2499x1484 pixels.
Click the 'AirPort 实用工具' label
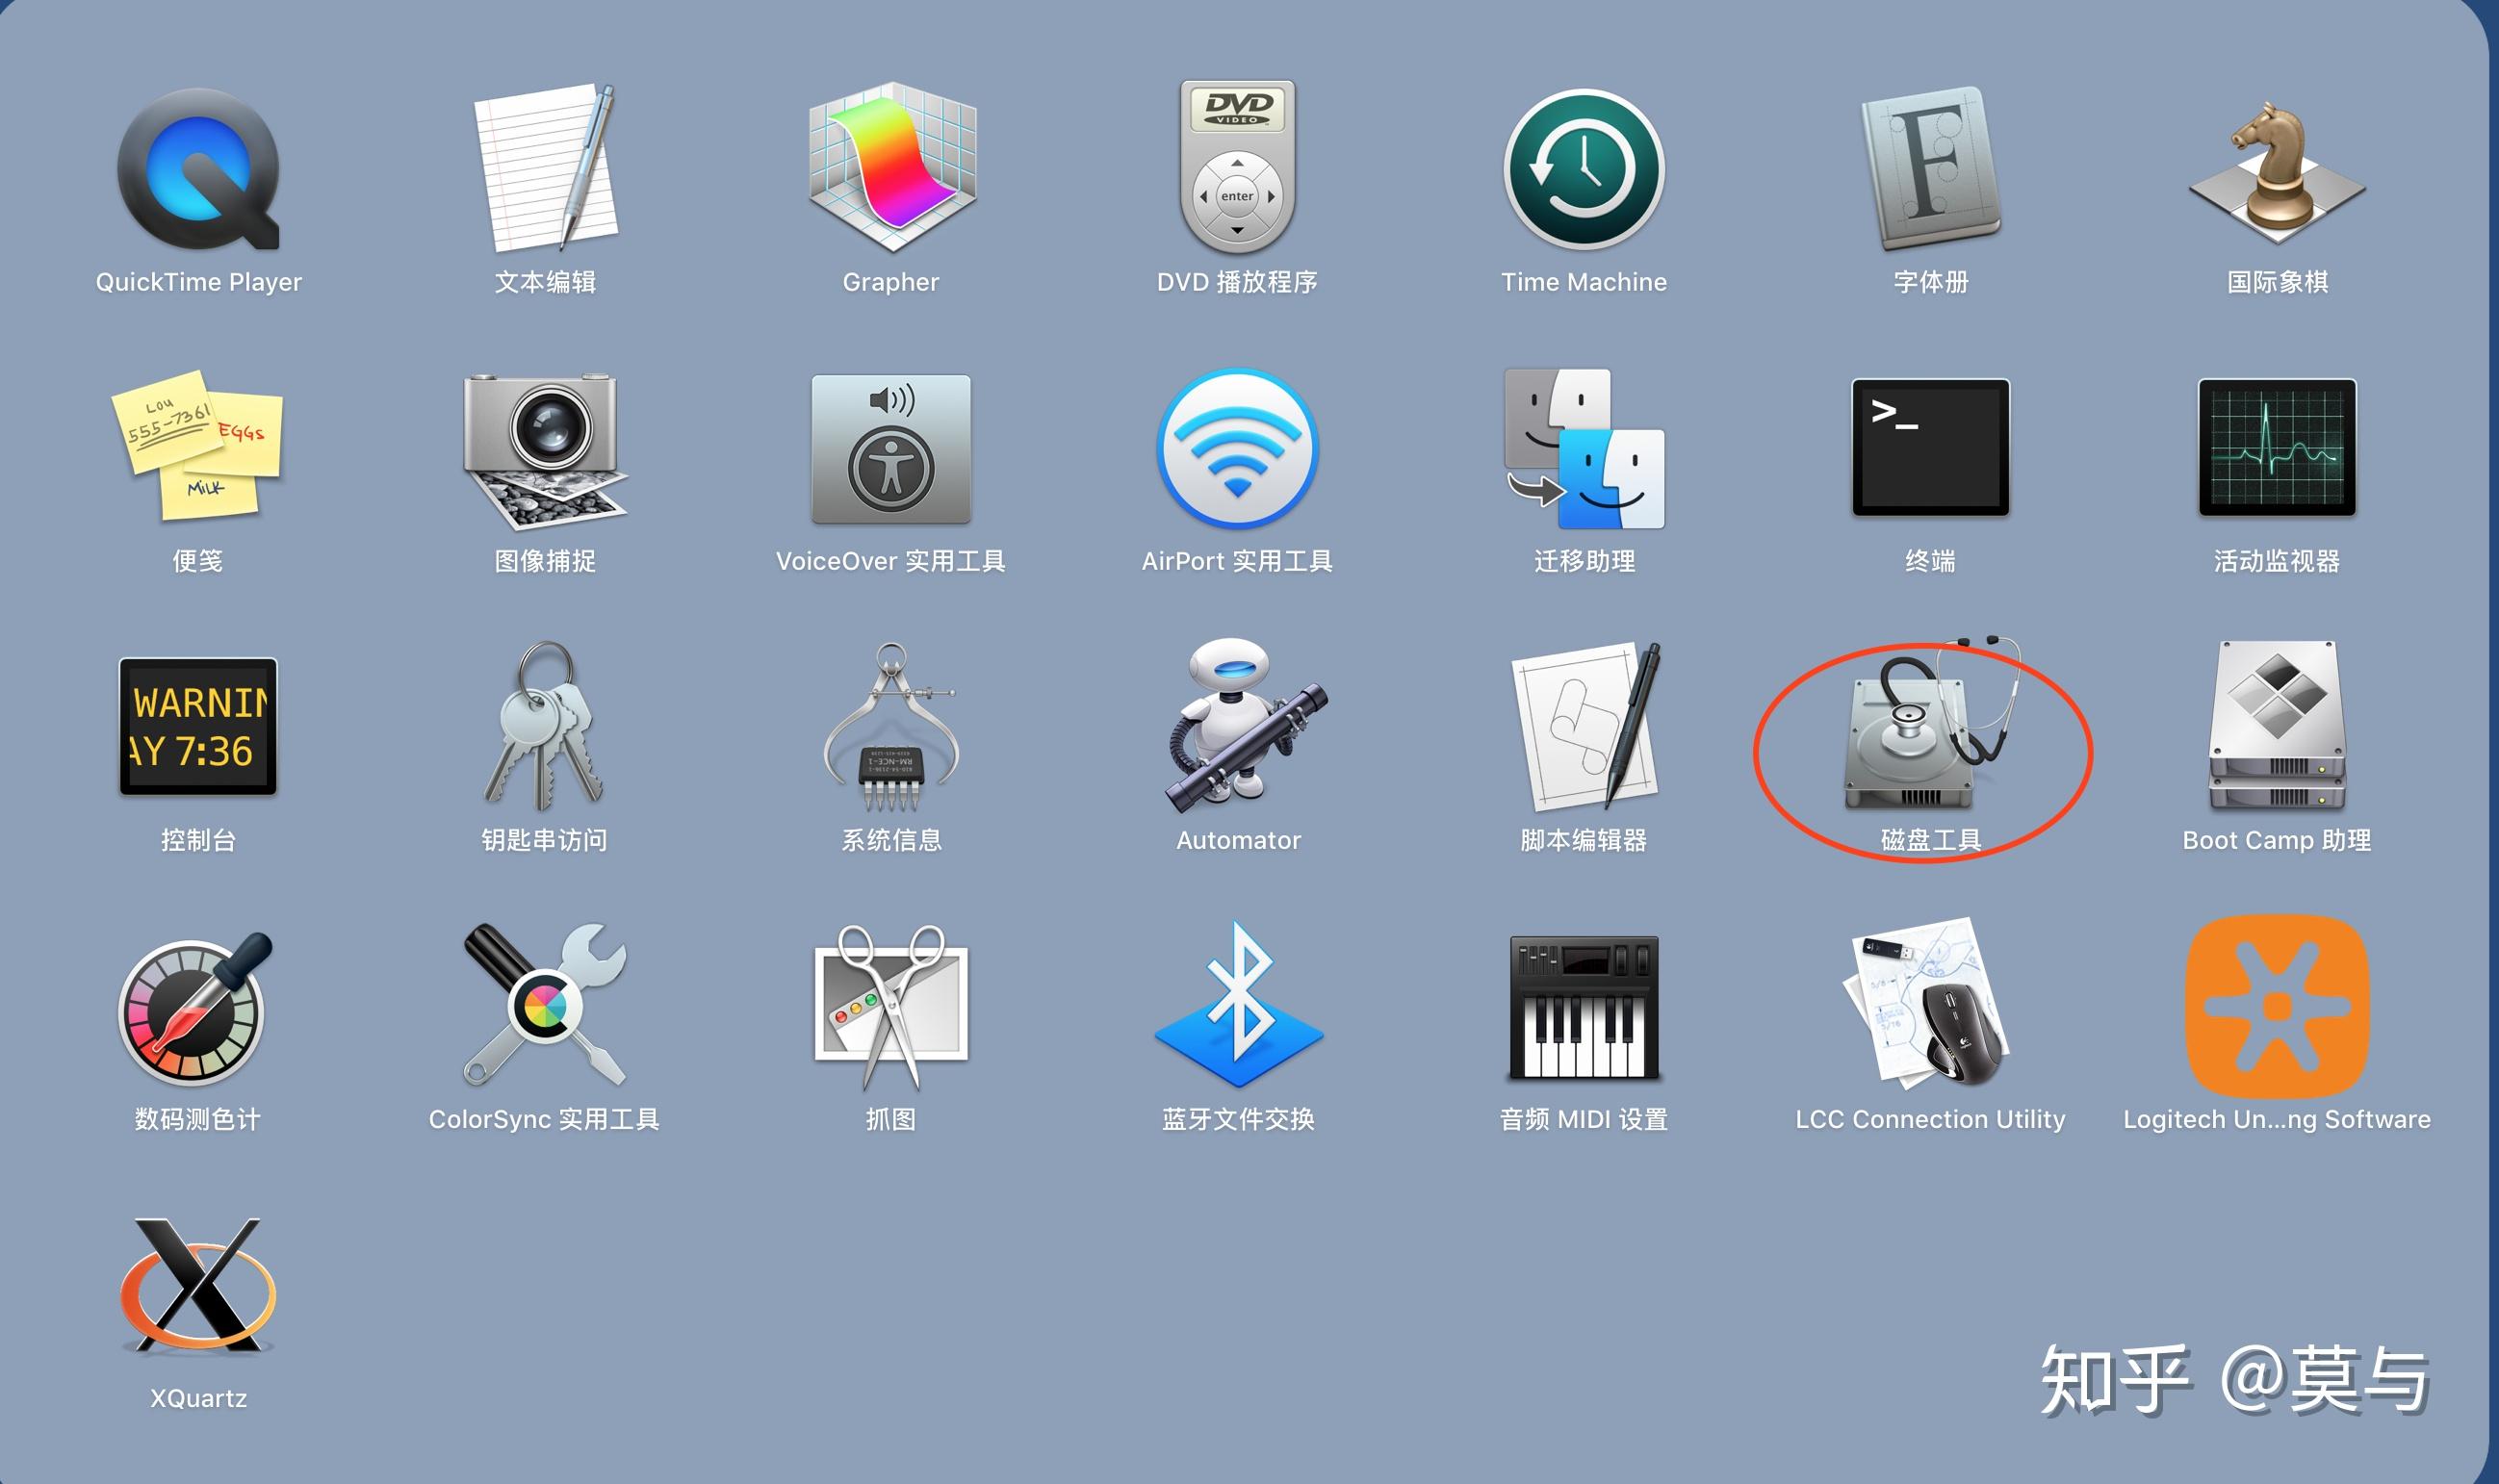point(1237,561)
